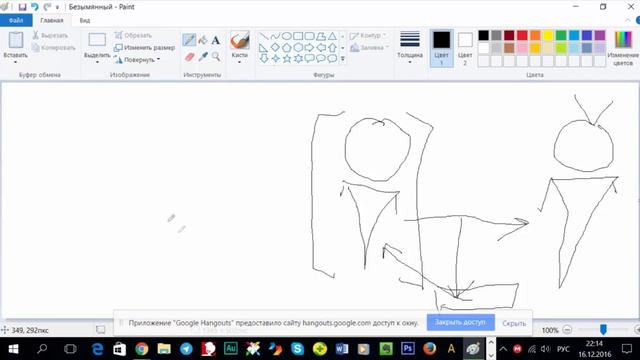Pick the yellow color swatch

[548, 36]
